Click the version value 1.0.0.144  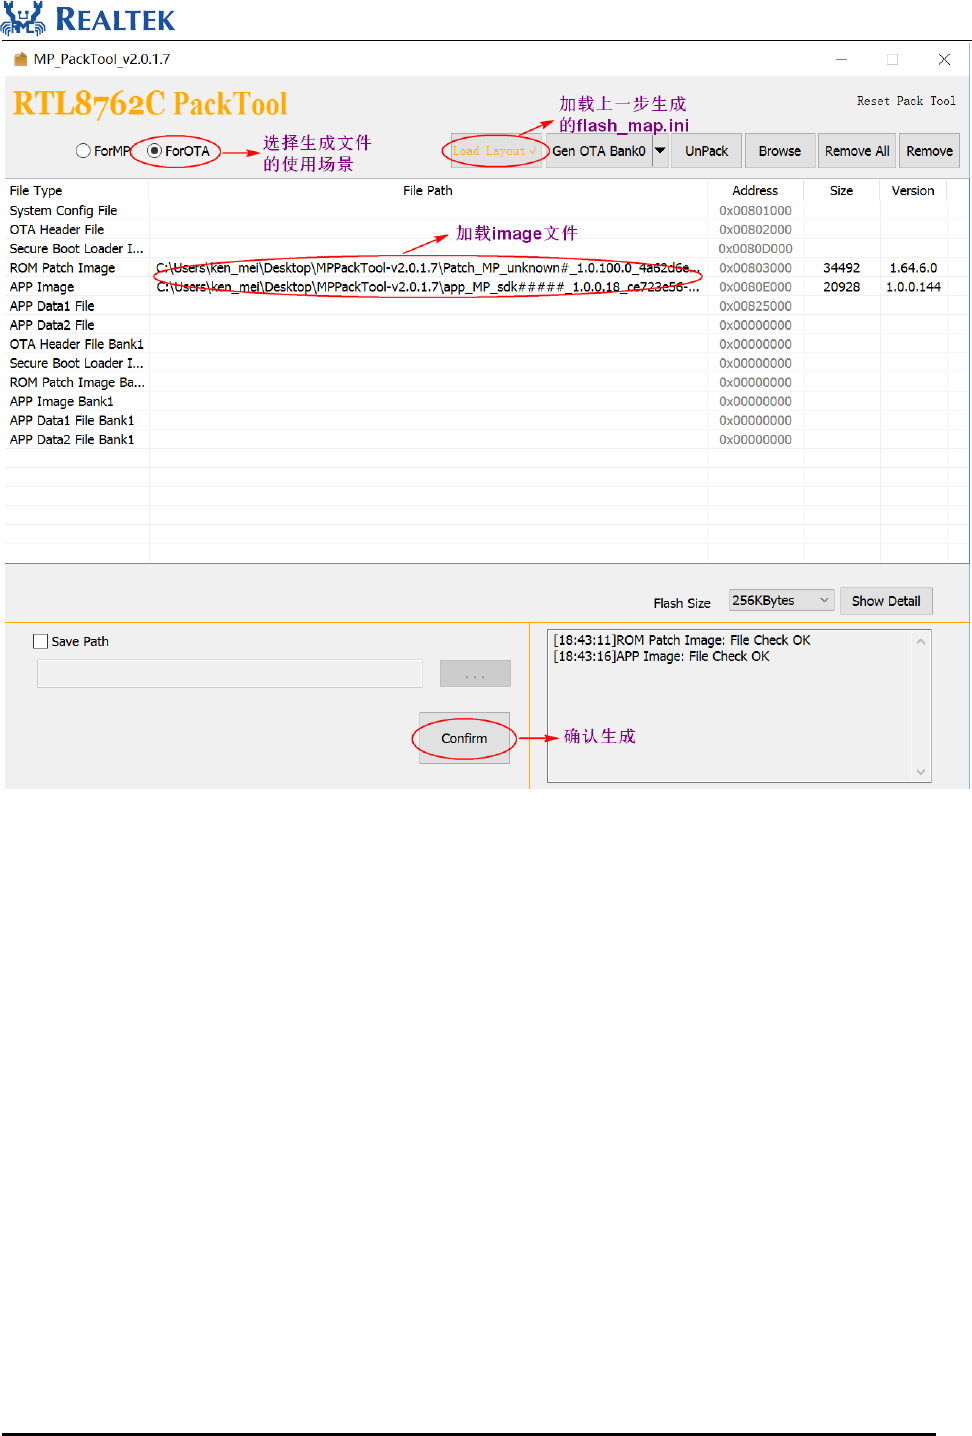[x=913, y=287]
